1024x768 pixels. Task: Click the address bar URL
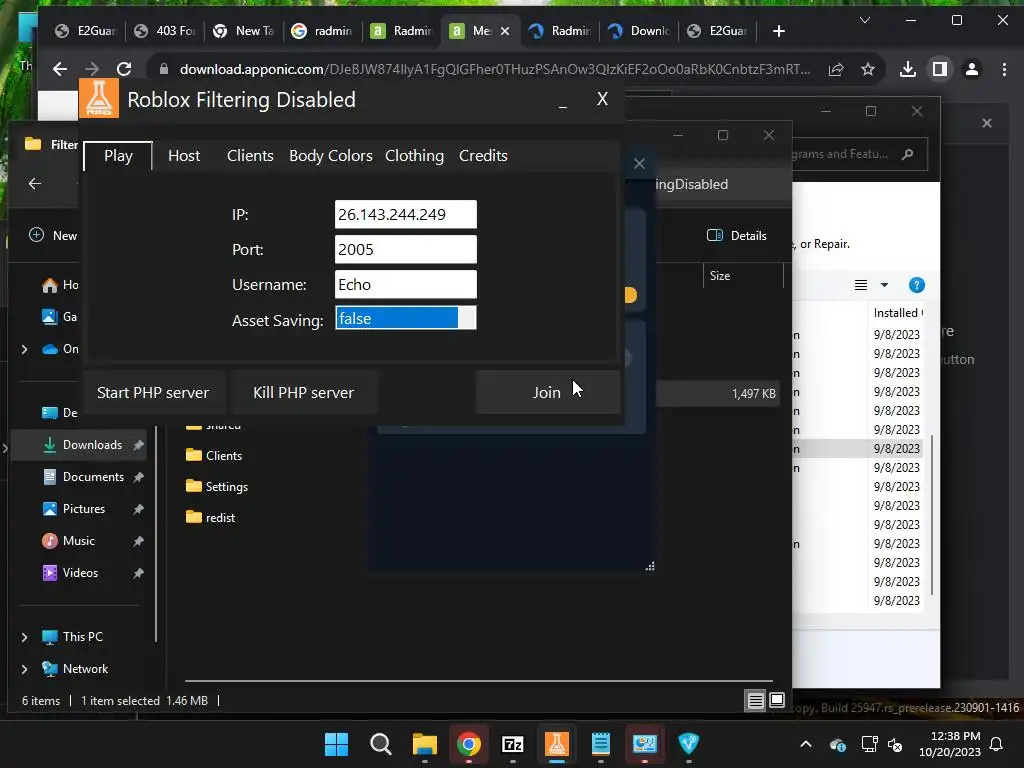click(495, 69)
